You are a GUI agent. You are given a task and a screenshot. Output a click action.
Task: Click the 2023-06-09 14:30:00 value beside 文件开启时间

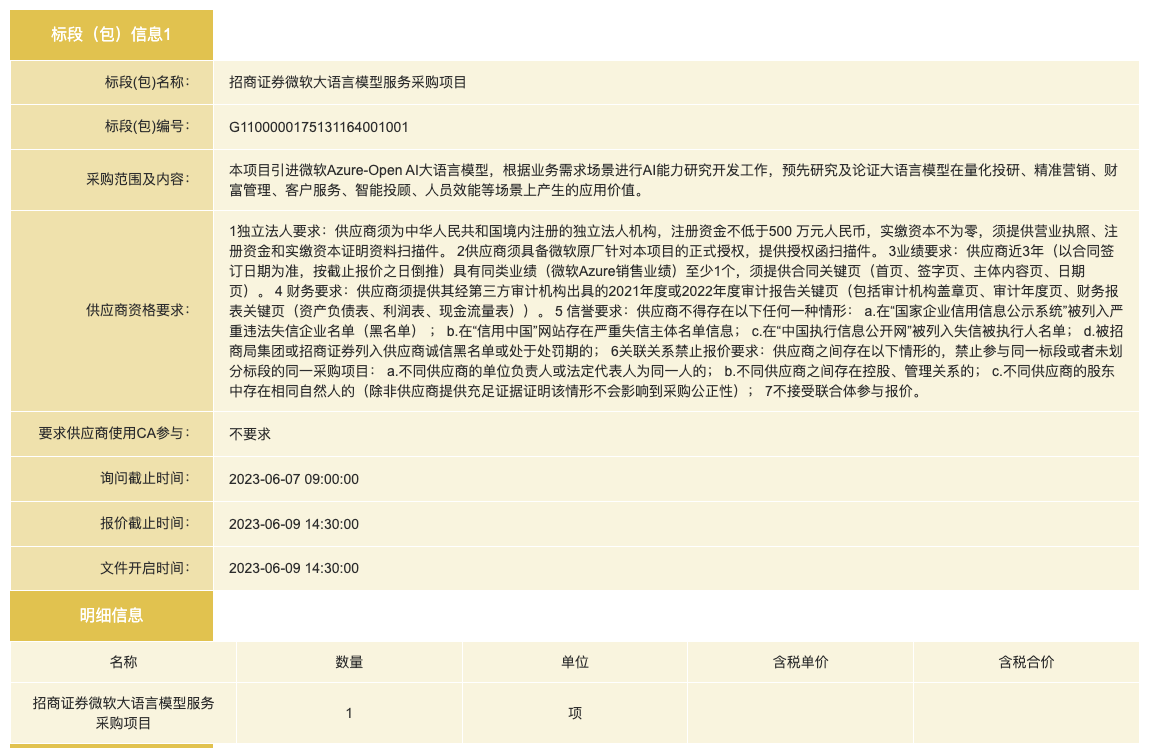pos(294,568)
